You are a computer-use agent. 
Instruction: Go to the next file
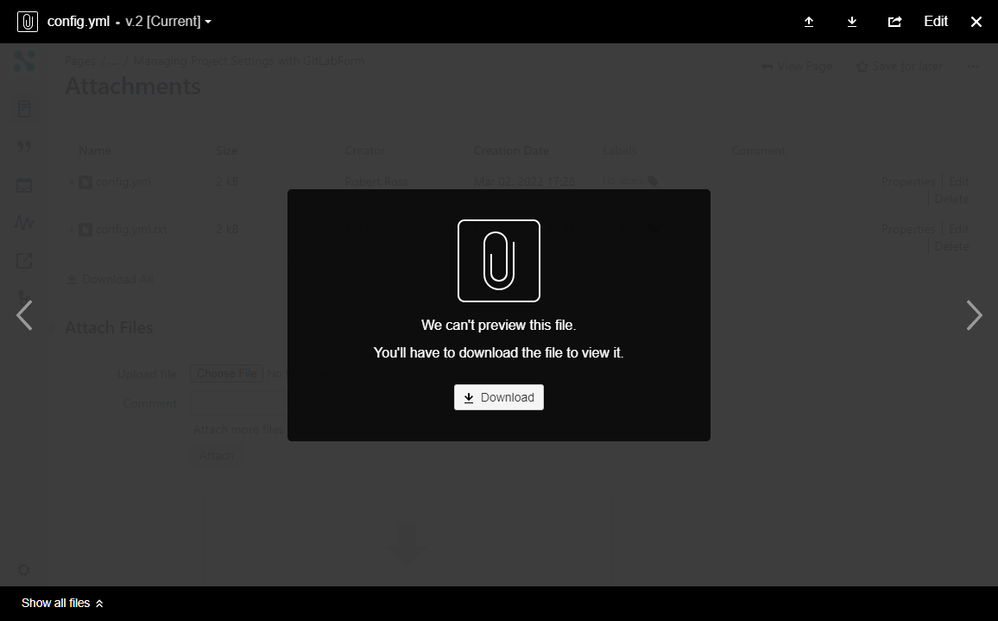(x=974, y=315)
